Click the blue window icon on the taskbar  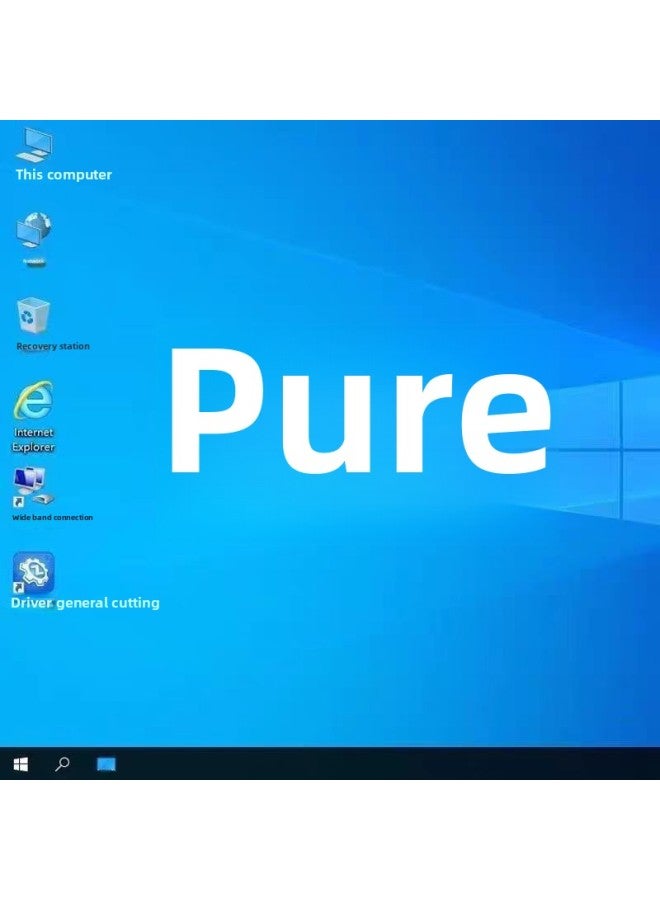coord(106,765)
